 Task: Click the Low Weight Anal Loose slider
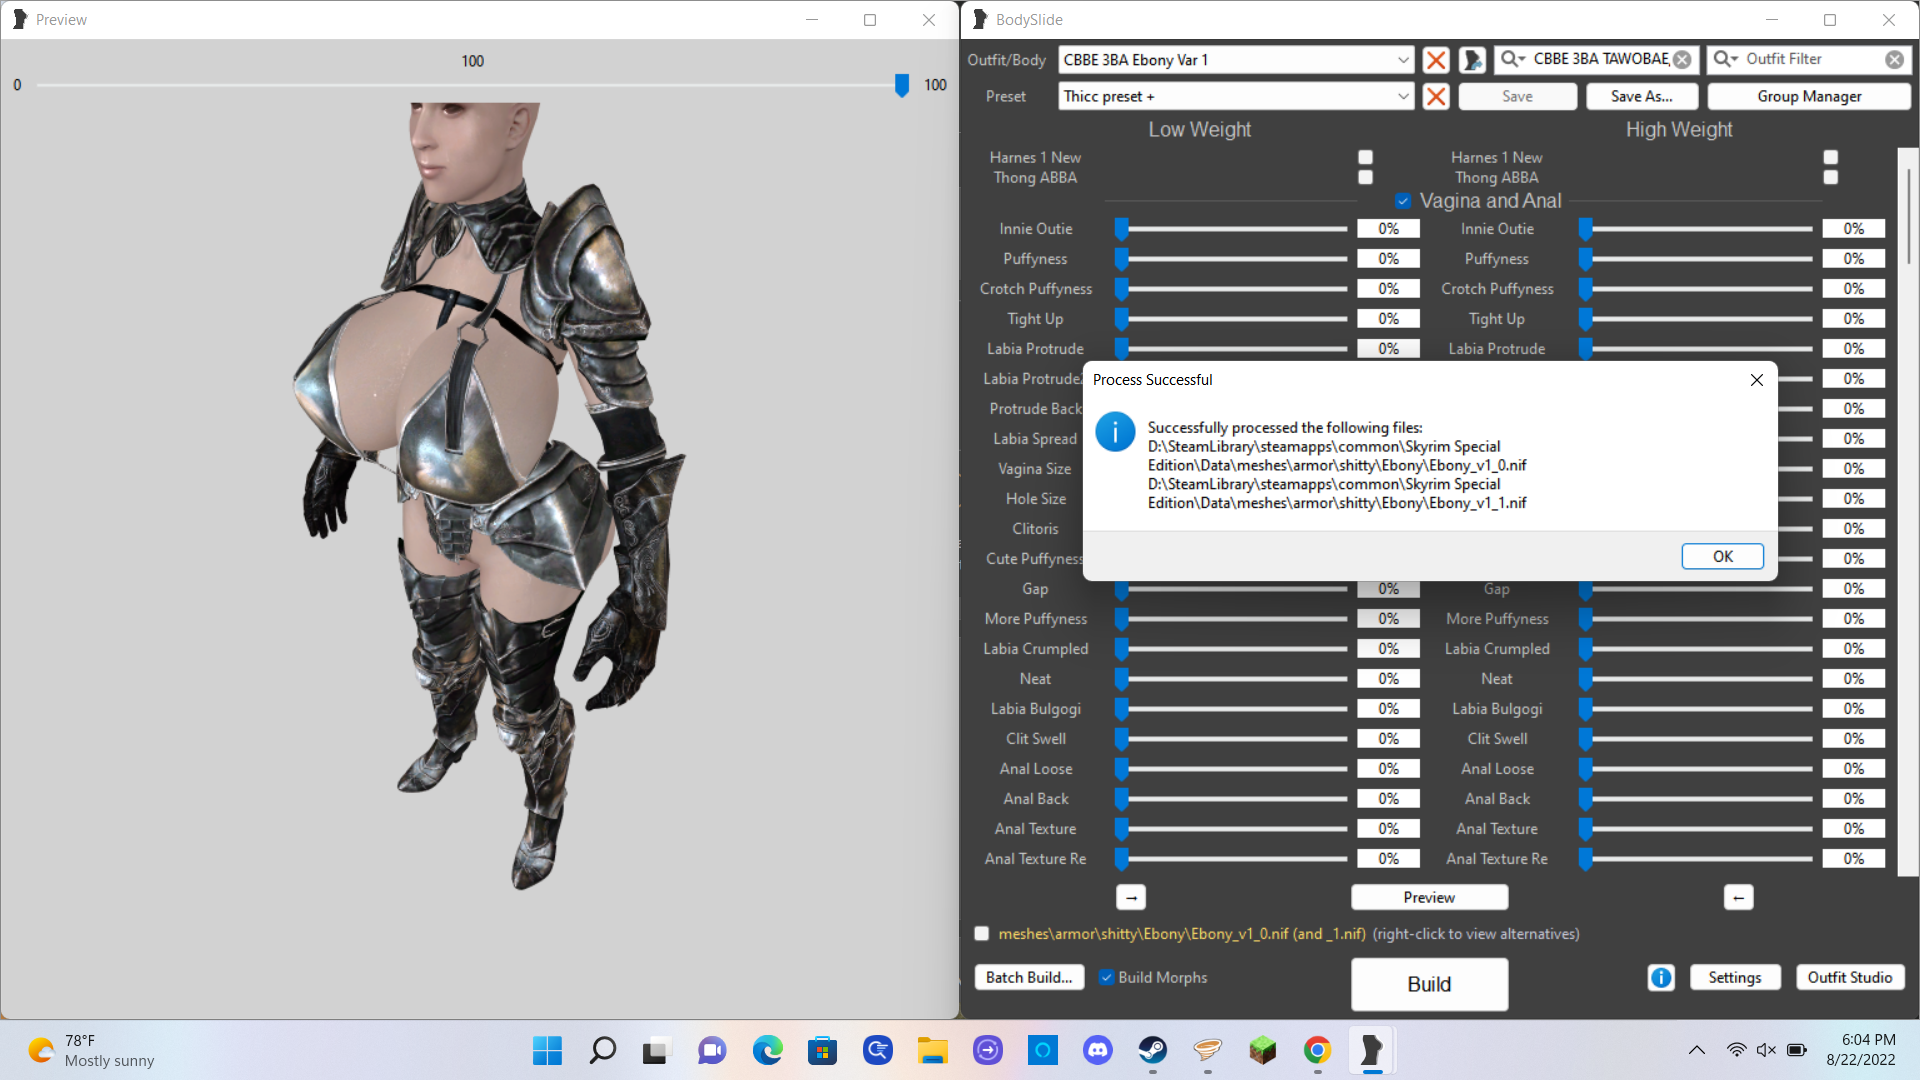(x=1232, y=770)
